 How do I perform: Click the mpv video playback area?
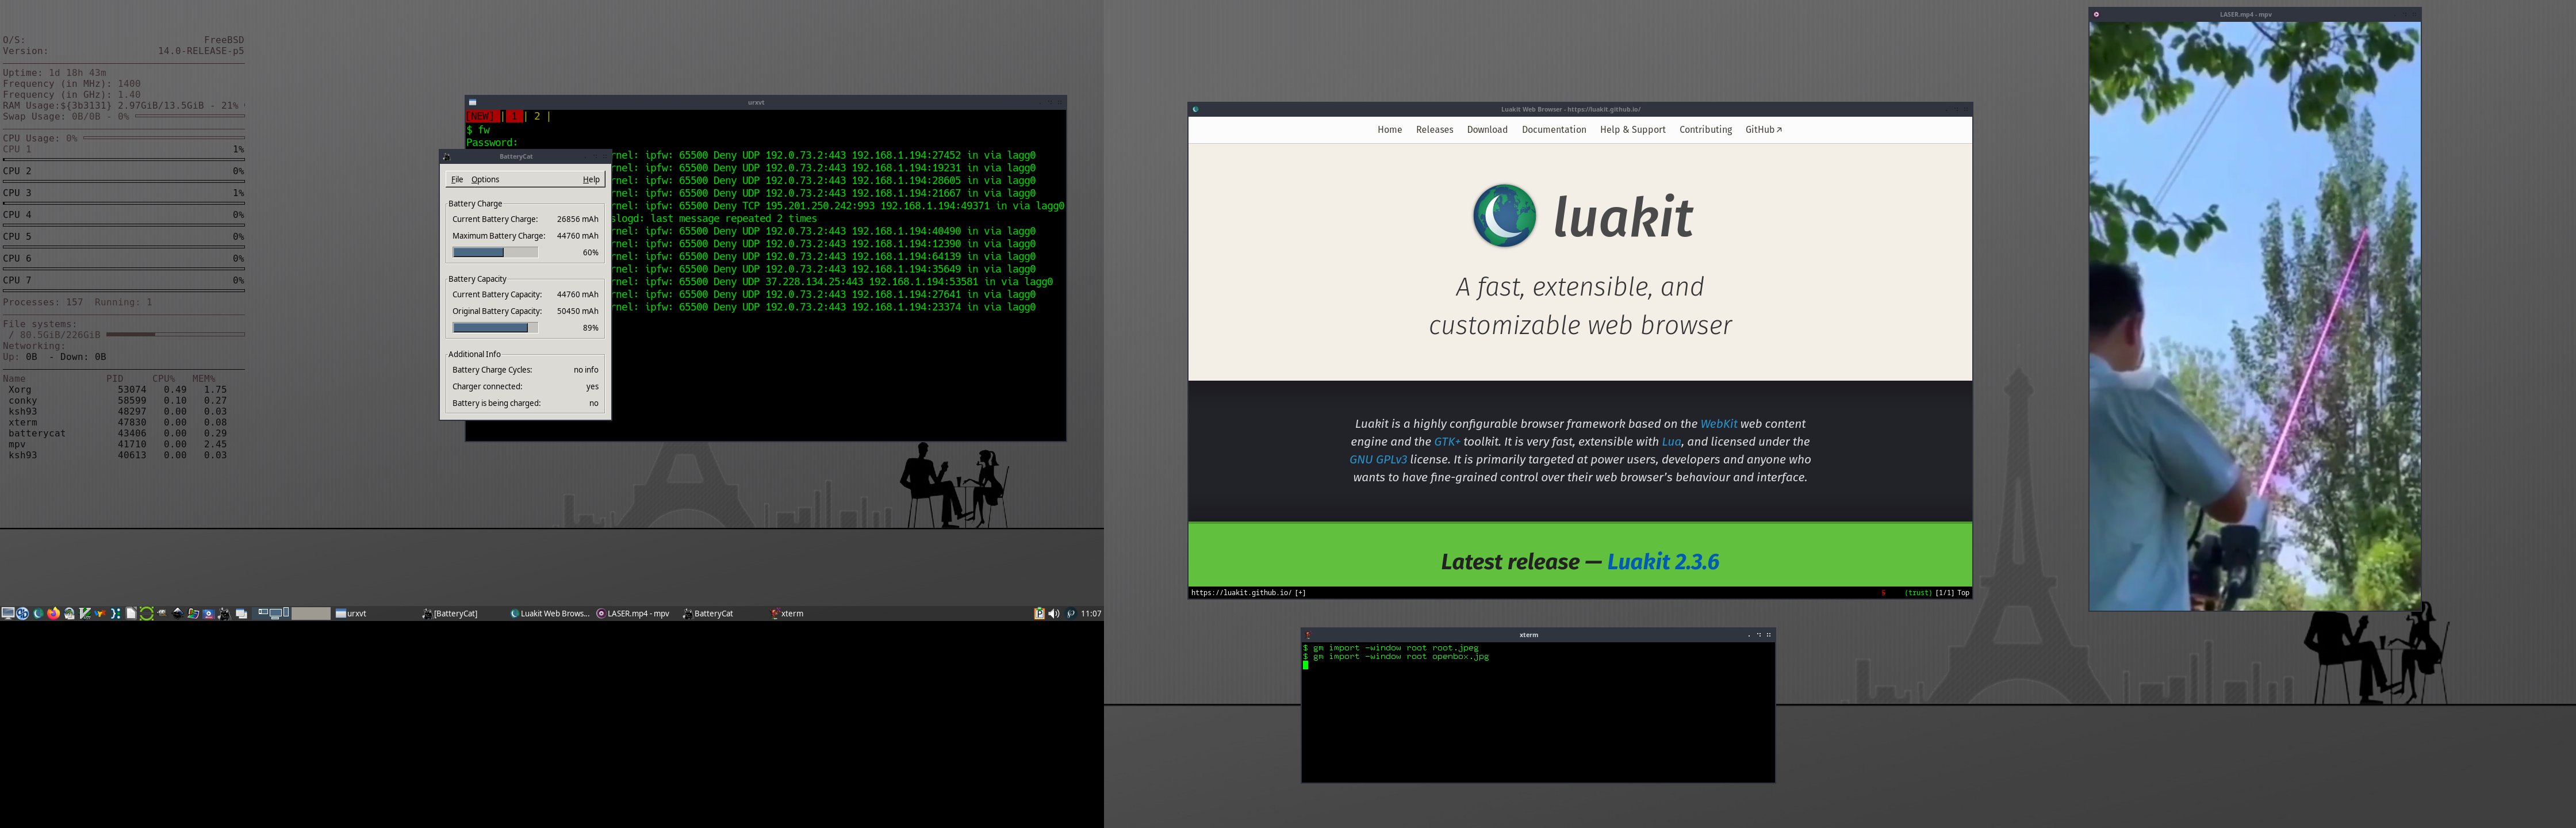[x=2254, y=315]
